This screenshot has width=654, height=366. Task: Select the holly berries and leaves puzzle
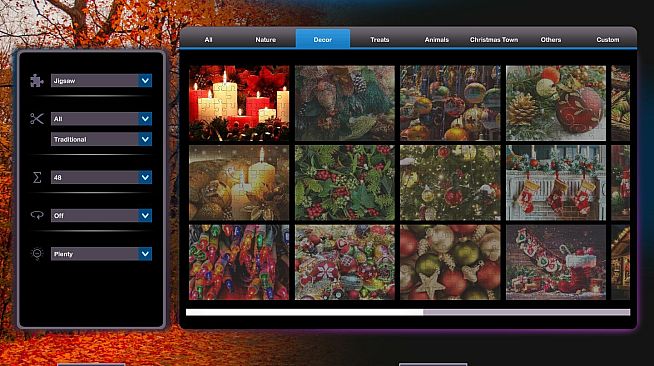pyautogui.click(x=345, y=183)
